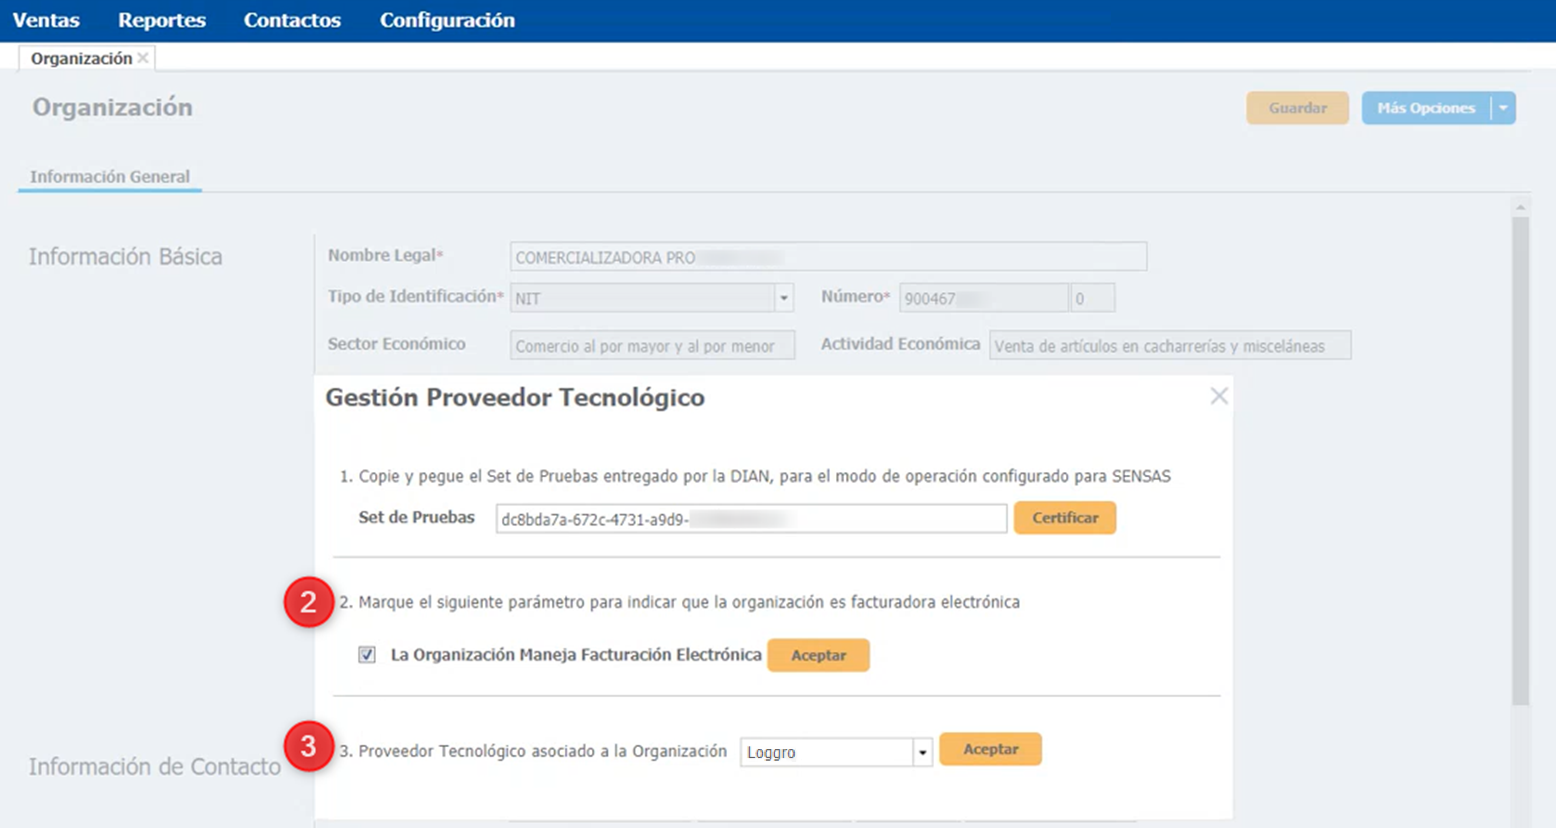Close the Gestión Proveedor Tecnológico dialog

1218,396
